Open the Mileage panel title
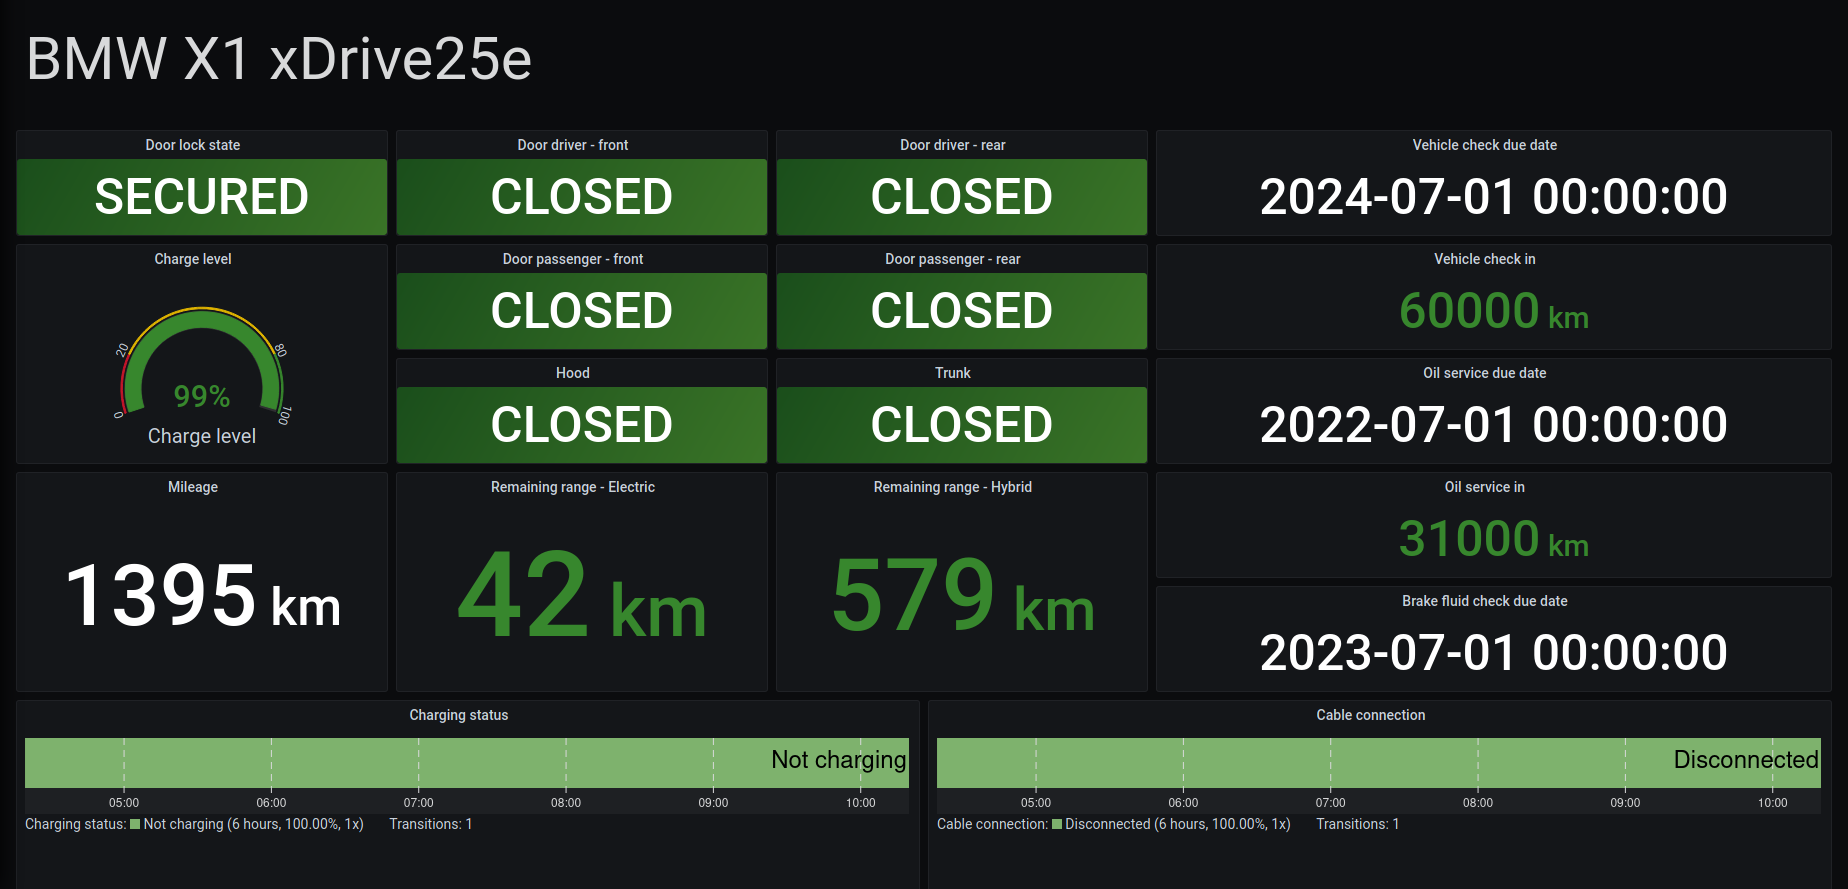 click(193, 487)
